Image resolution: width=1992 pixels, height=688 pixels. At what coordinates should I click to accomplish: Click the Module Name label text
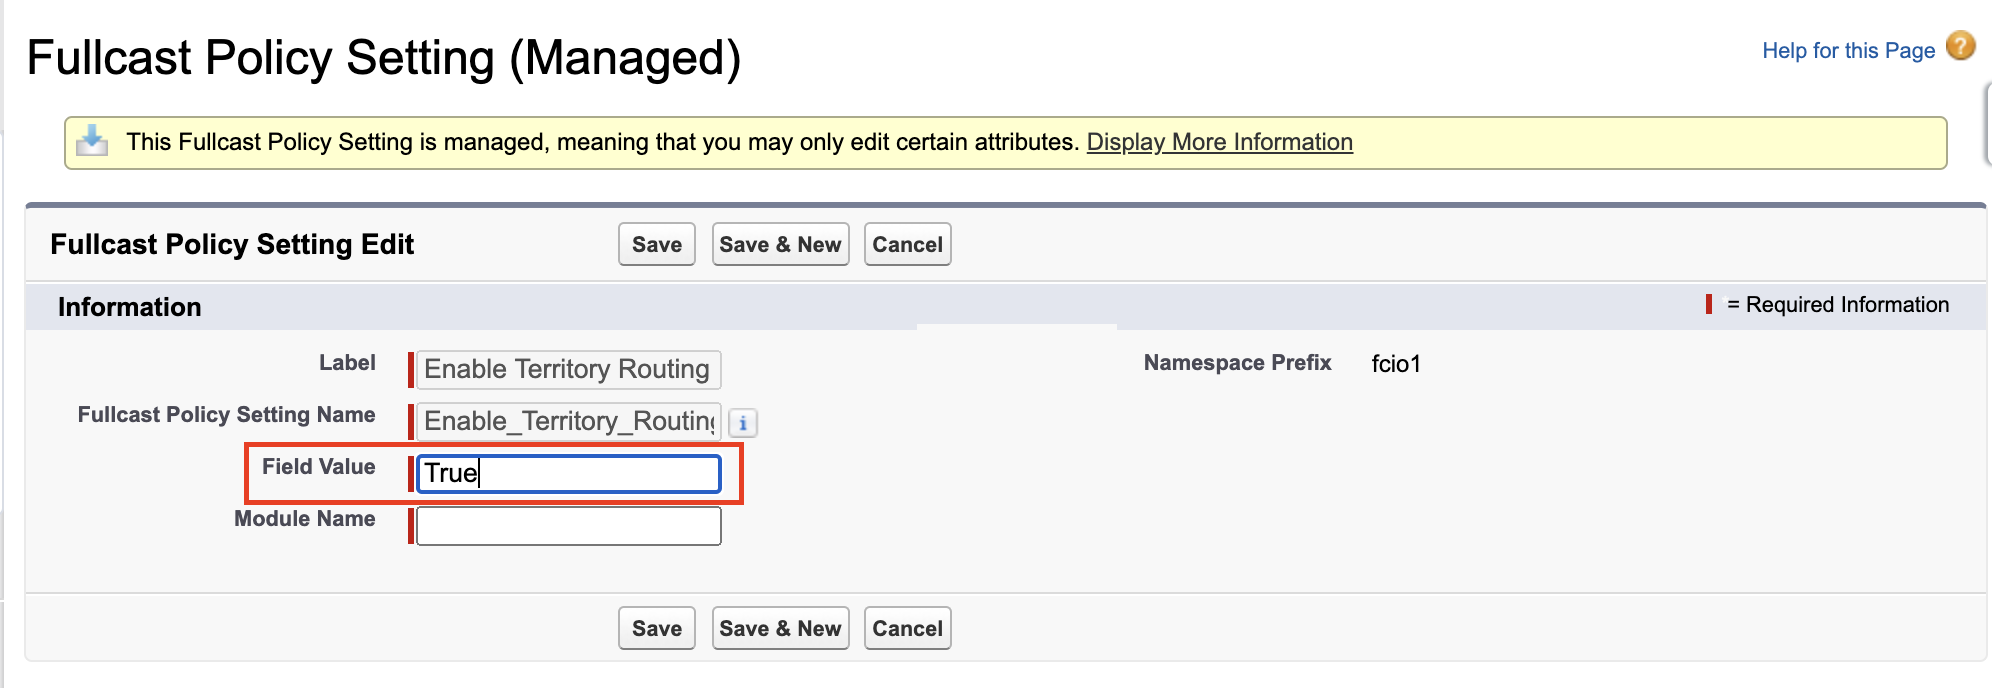pyautogui.click(x=304, y=518)
